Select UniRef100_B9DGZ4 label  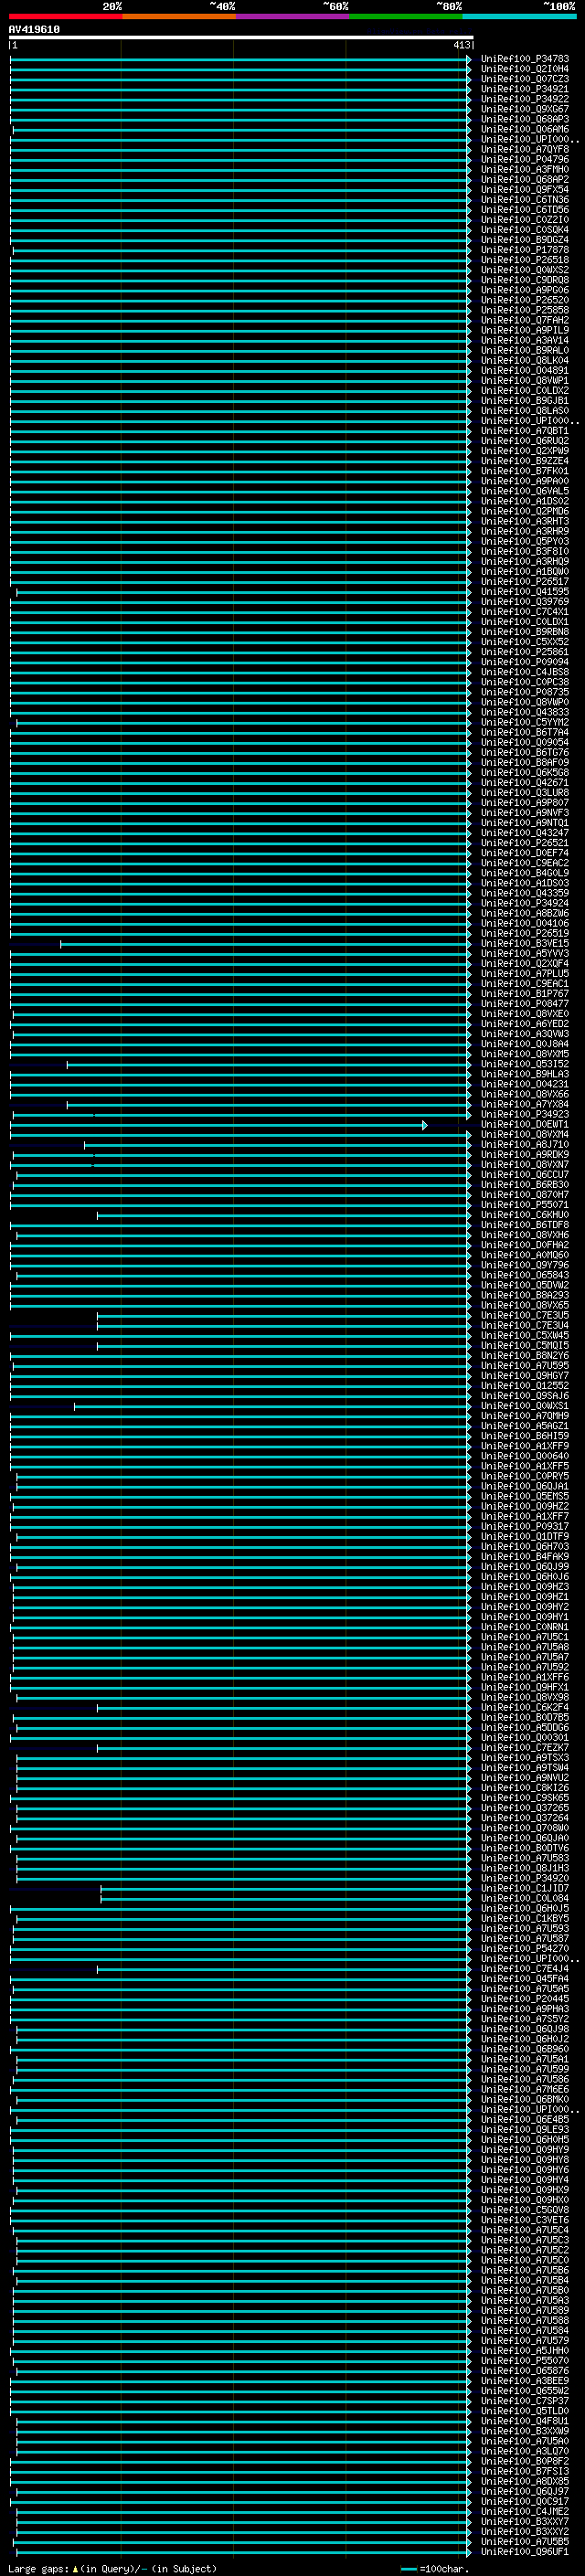[x=525, y=240]
